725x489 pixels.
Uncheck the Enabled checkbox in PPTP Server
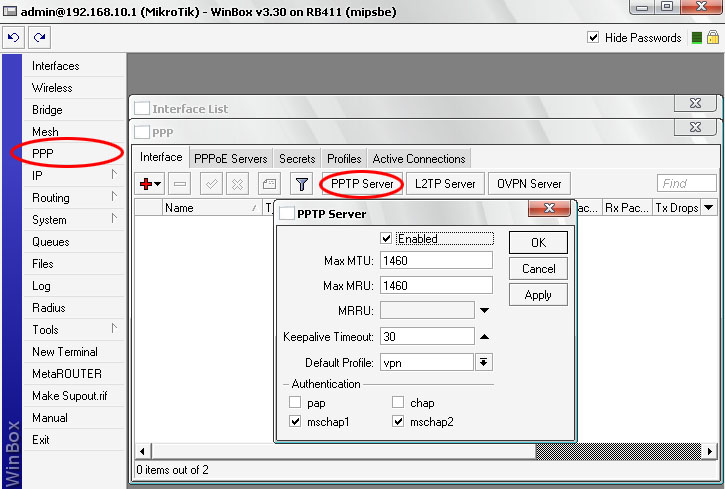pyautogui.click(x=386, y=238)
